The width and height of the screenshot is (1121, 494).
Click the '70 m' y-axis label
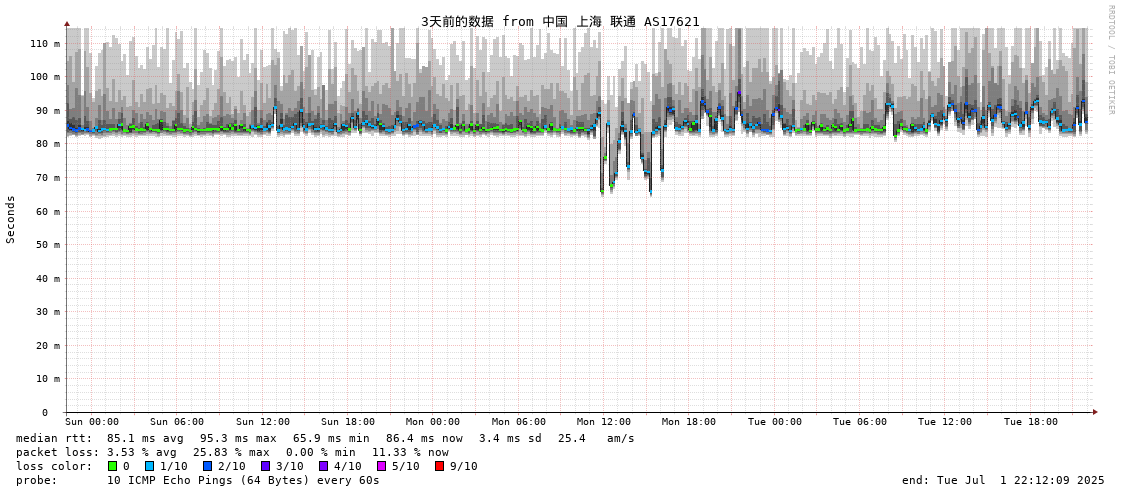click(x=47, y=177)
